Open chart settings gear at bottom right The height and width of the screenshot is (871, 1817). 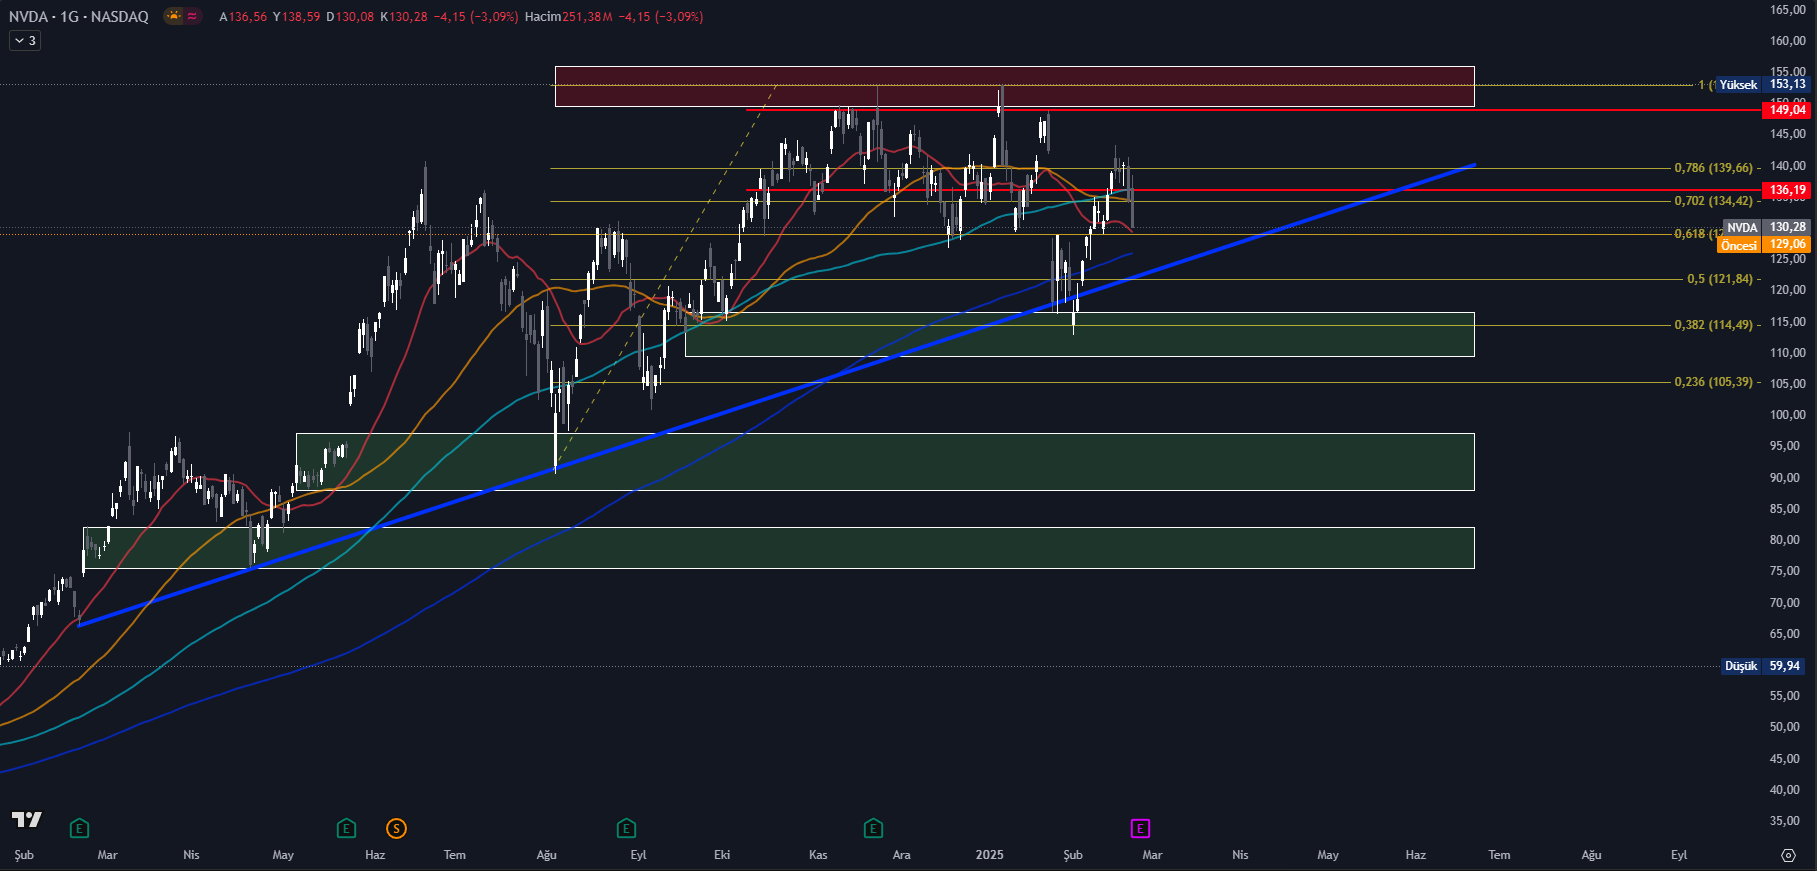(1788, 855)
